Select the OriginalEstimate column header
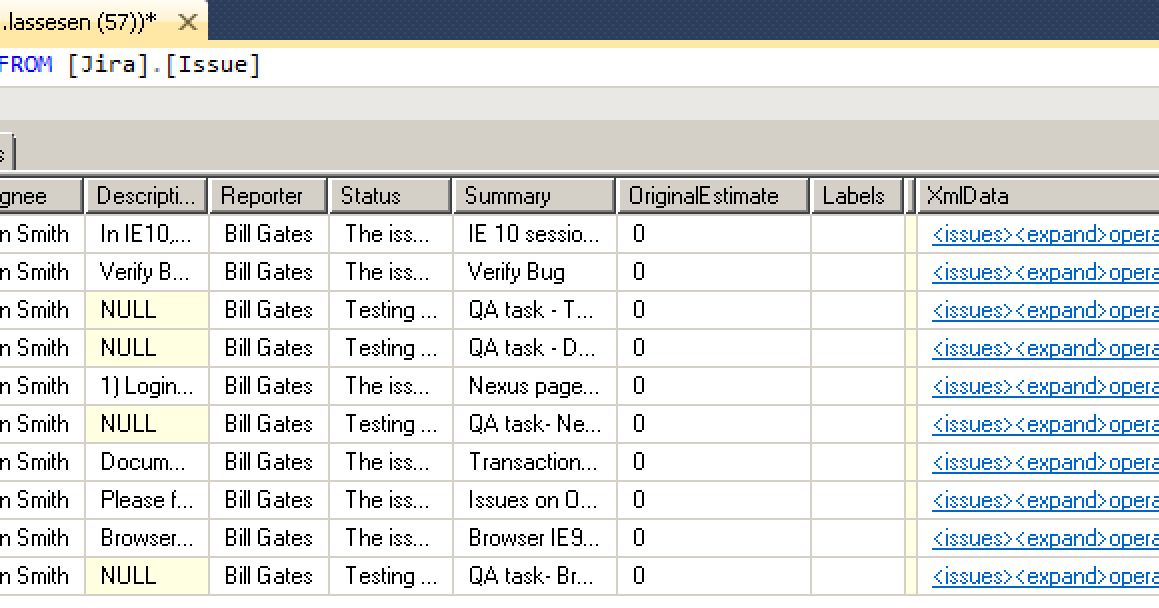 pyautogui.click(x=713, y=195)
